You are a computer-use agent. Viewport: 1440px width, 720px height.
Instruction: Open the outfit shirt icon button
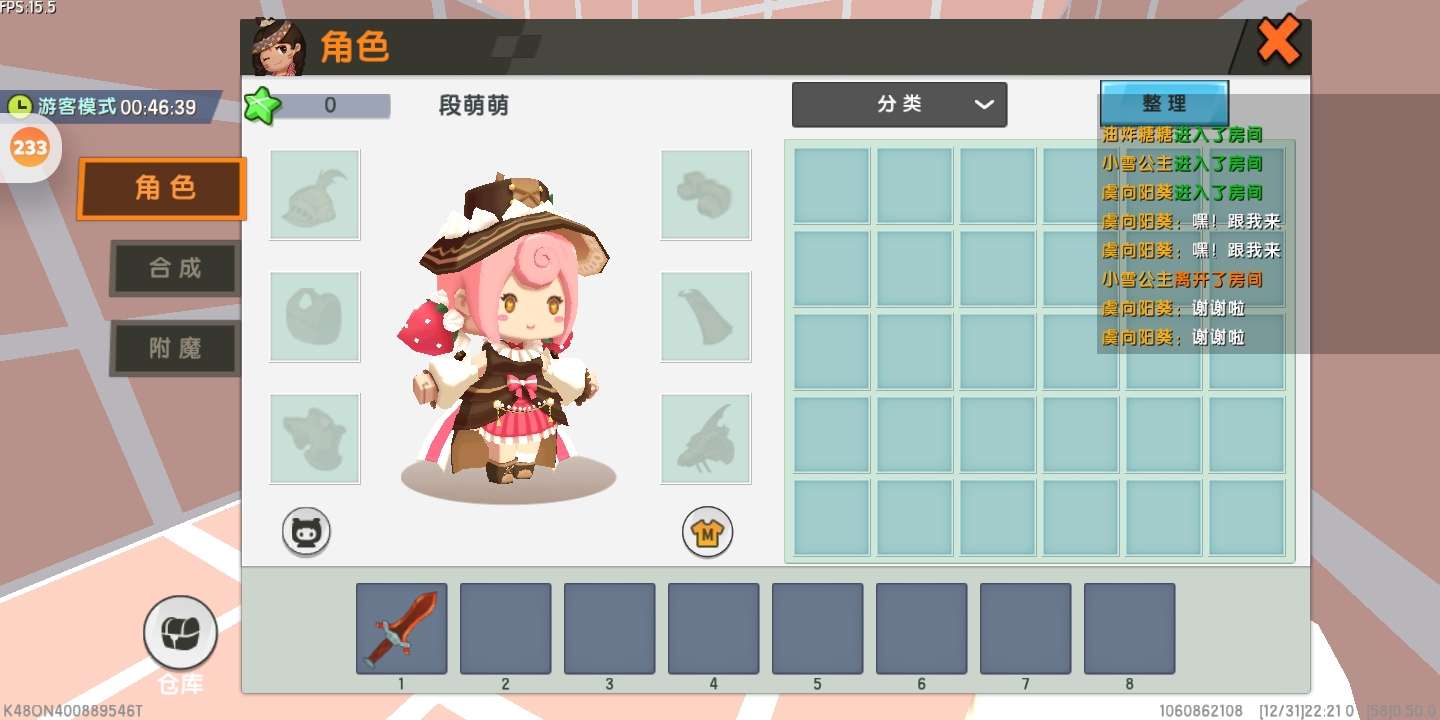point(708,532)
